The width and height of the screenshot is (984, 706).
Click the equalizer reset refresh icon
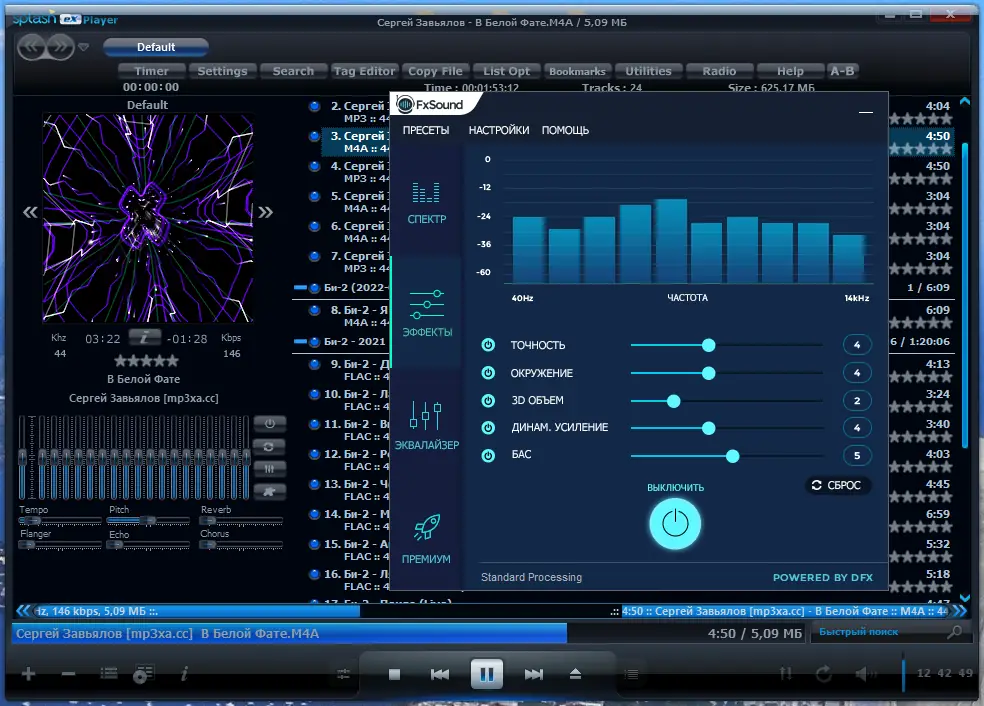click(270, 447)
